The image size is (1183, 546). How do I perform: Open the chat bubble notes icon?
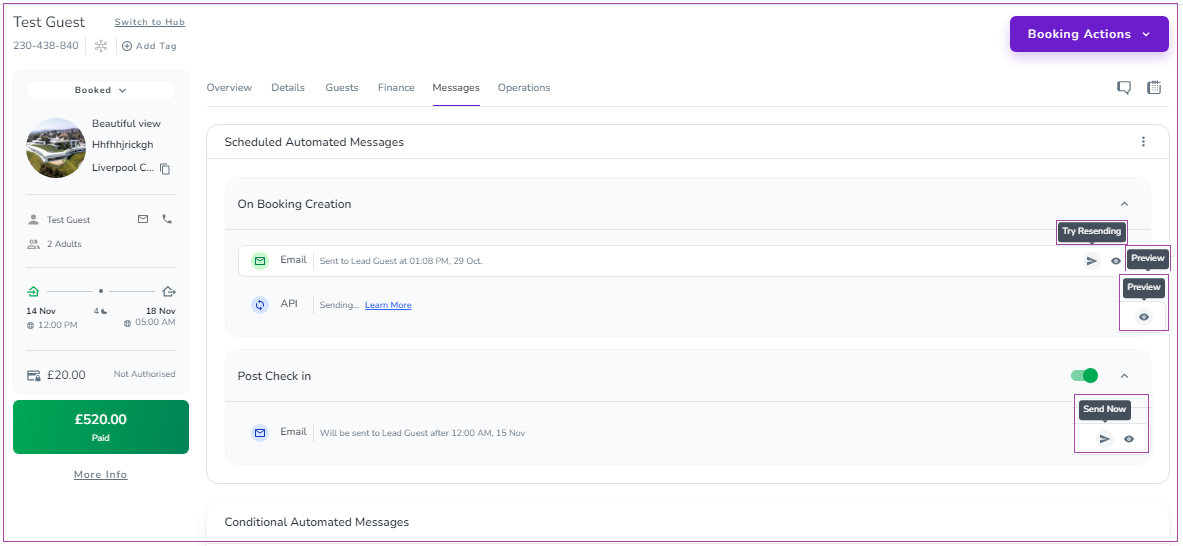pyautogui.click(x=1124, y=88)
